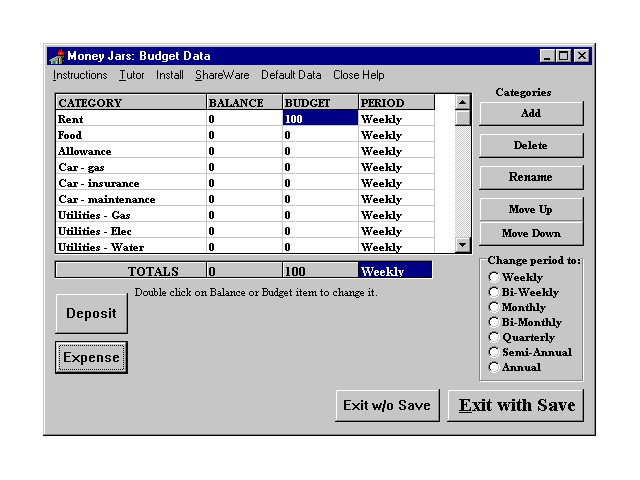Open the ShareWare menu
This screenshot has width=640, height=480.
[x=222, y=75]
